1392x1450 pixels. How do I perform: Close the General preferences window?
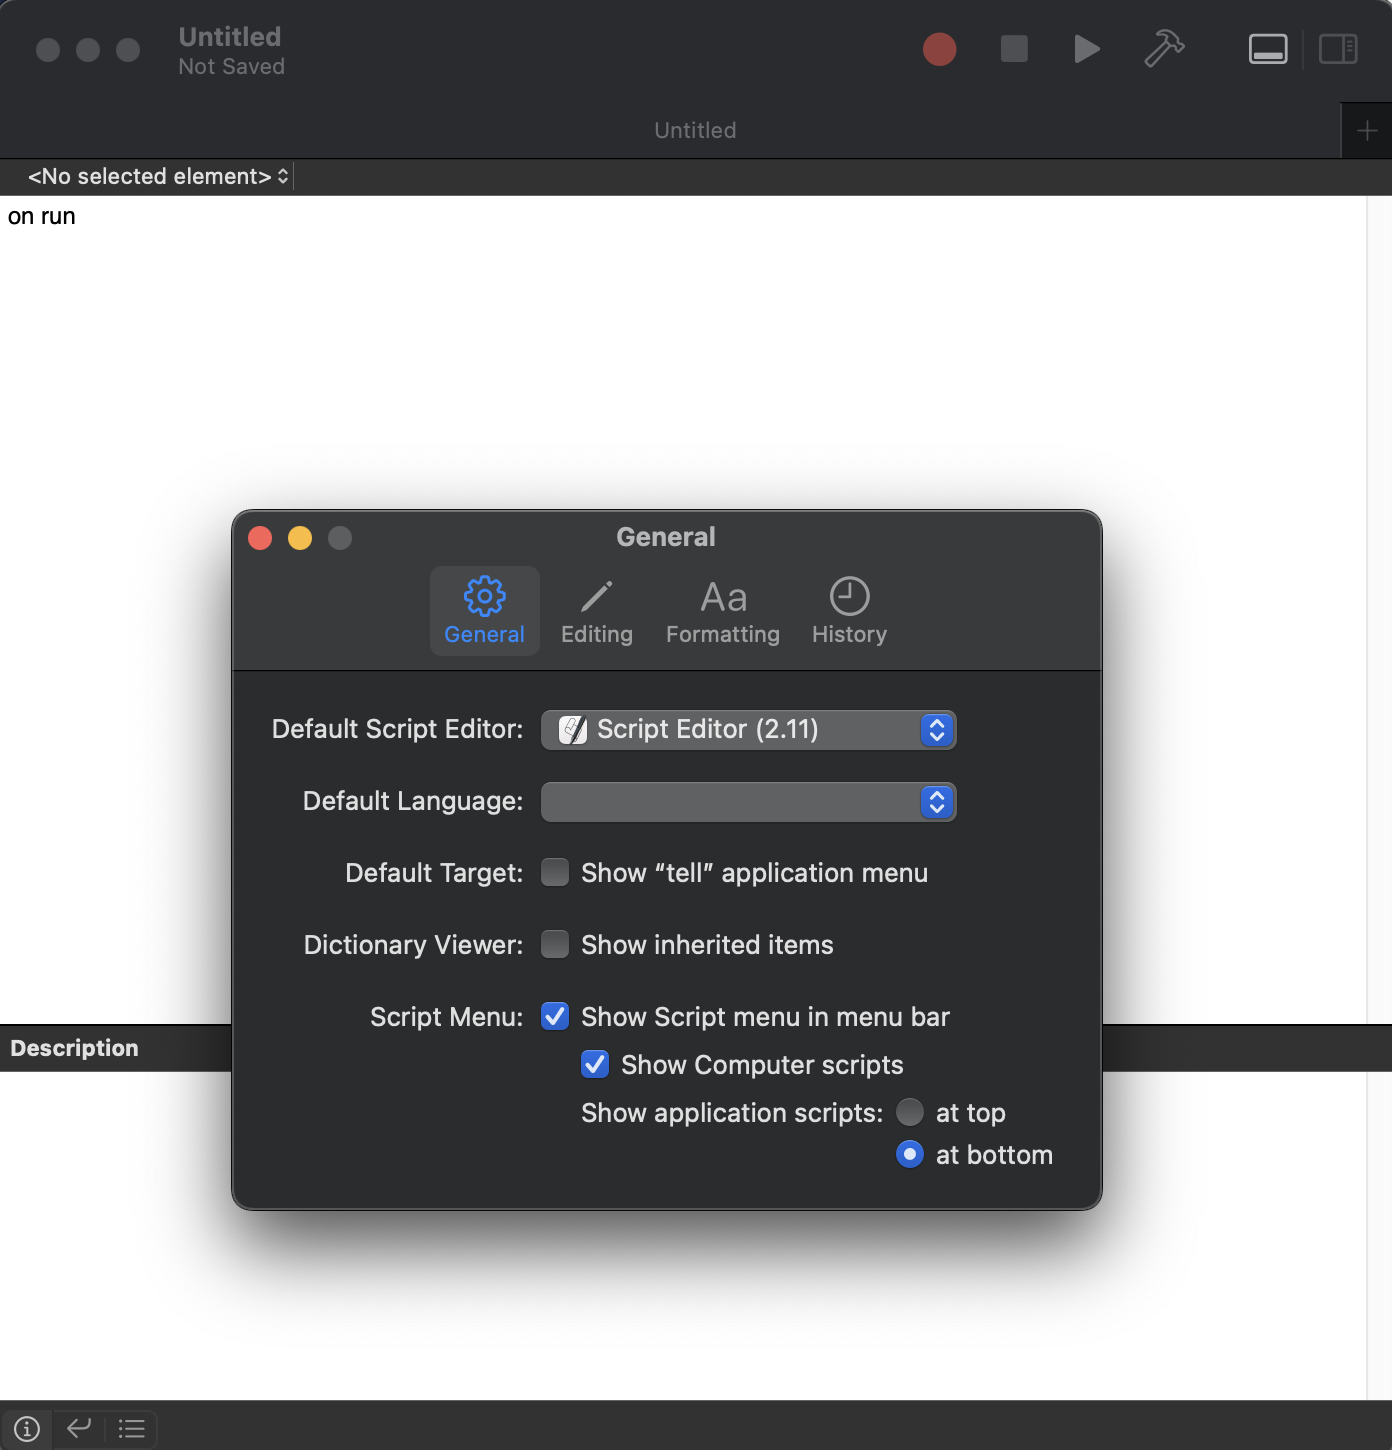260,538
